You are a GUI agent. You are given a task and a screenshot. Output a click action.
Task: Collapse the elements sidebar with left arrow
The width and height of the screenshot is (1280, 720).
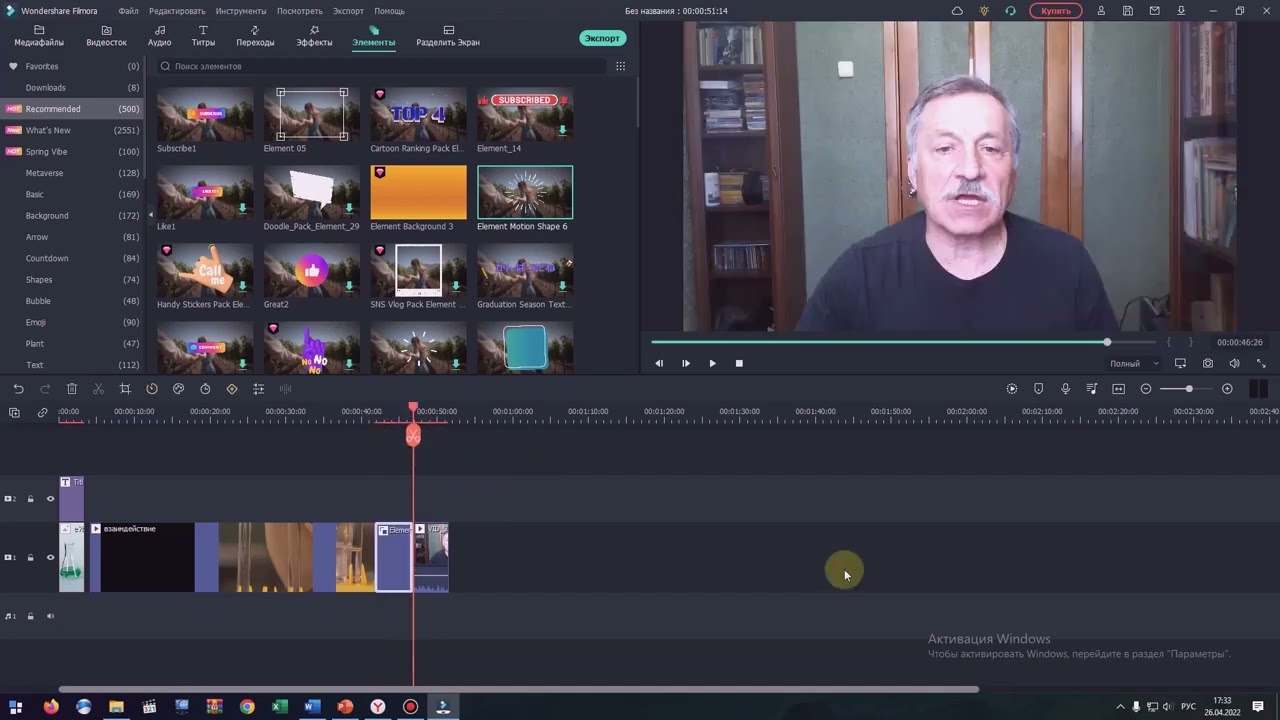pos(151,215)
